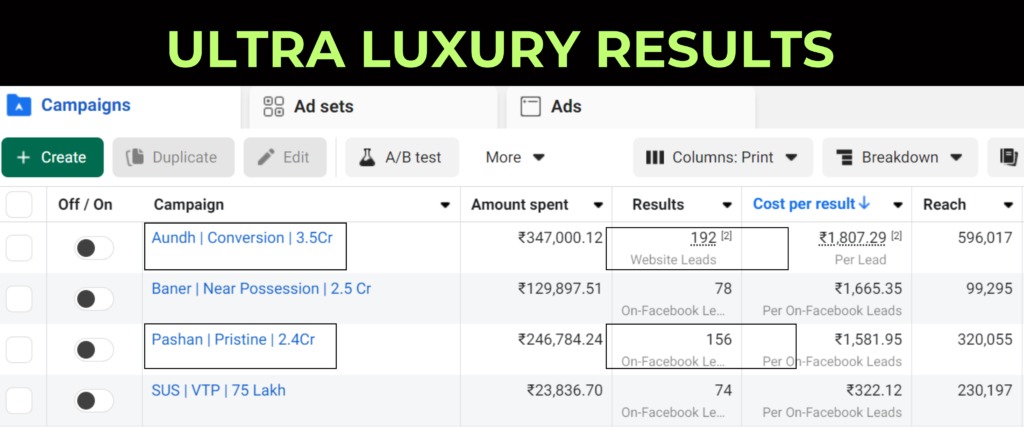Enable the SUS VTP 75 Lakh campaign
The height and width of the screenshot is (427, 1024).
pyautogui.click(x=94, y=400)
